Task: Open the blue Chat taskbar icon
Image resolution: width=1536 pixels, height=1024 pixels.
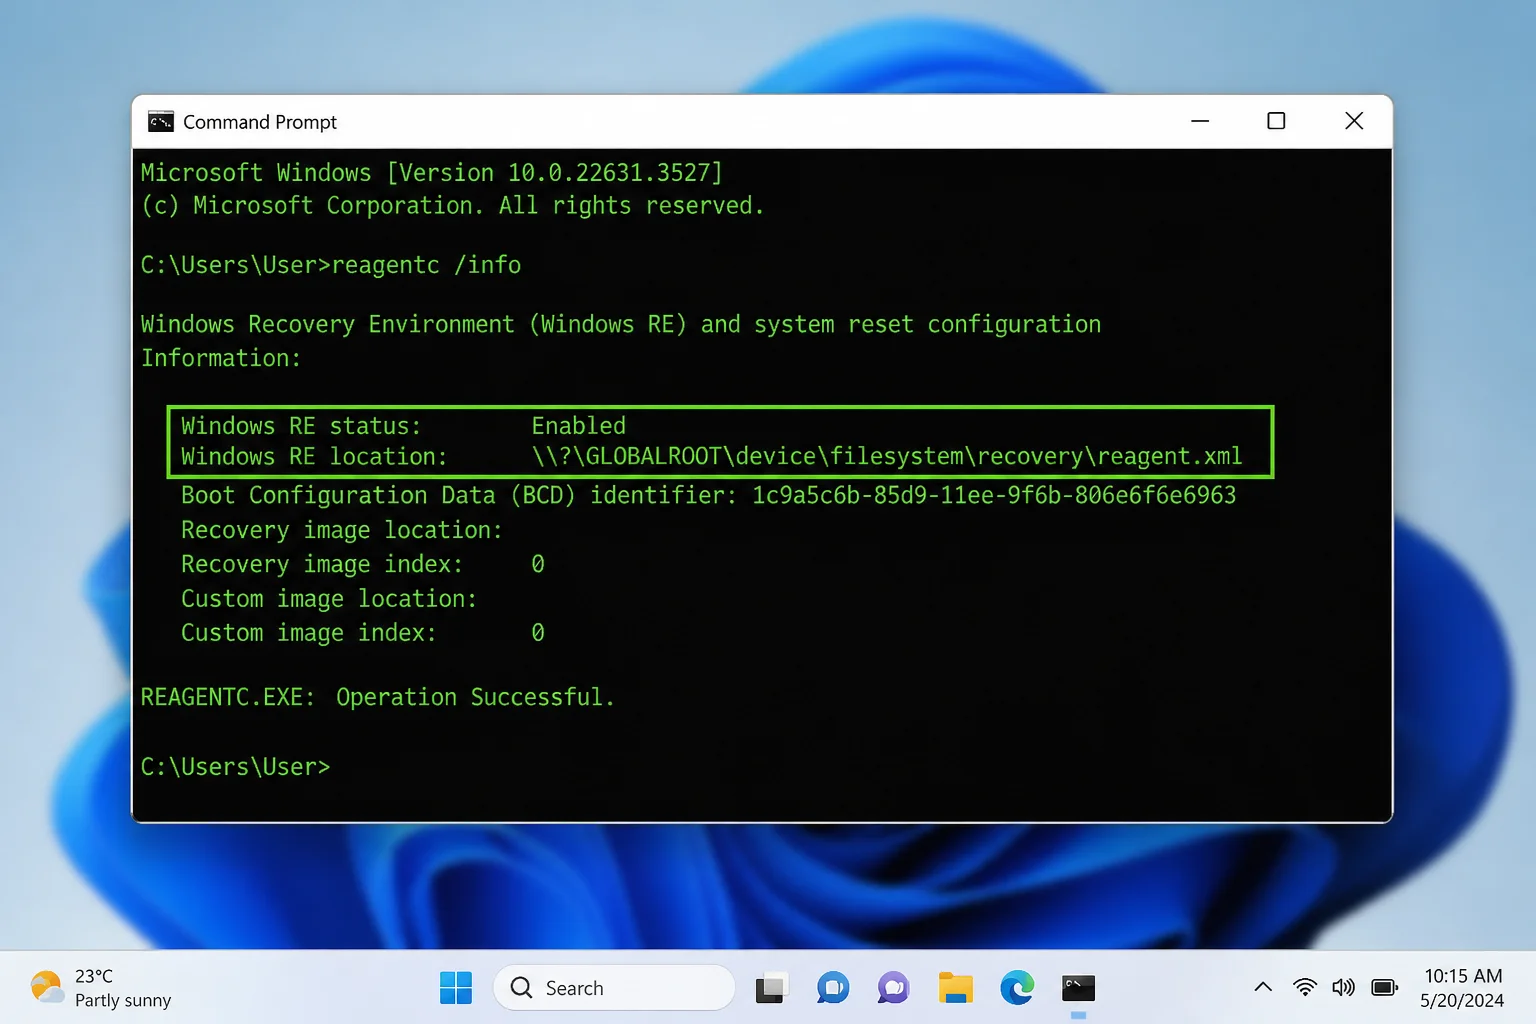Action: coord(833,988)
